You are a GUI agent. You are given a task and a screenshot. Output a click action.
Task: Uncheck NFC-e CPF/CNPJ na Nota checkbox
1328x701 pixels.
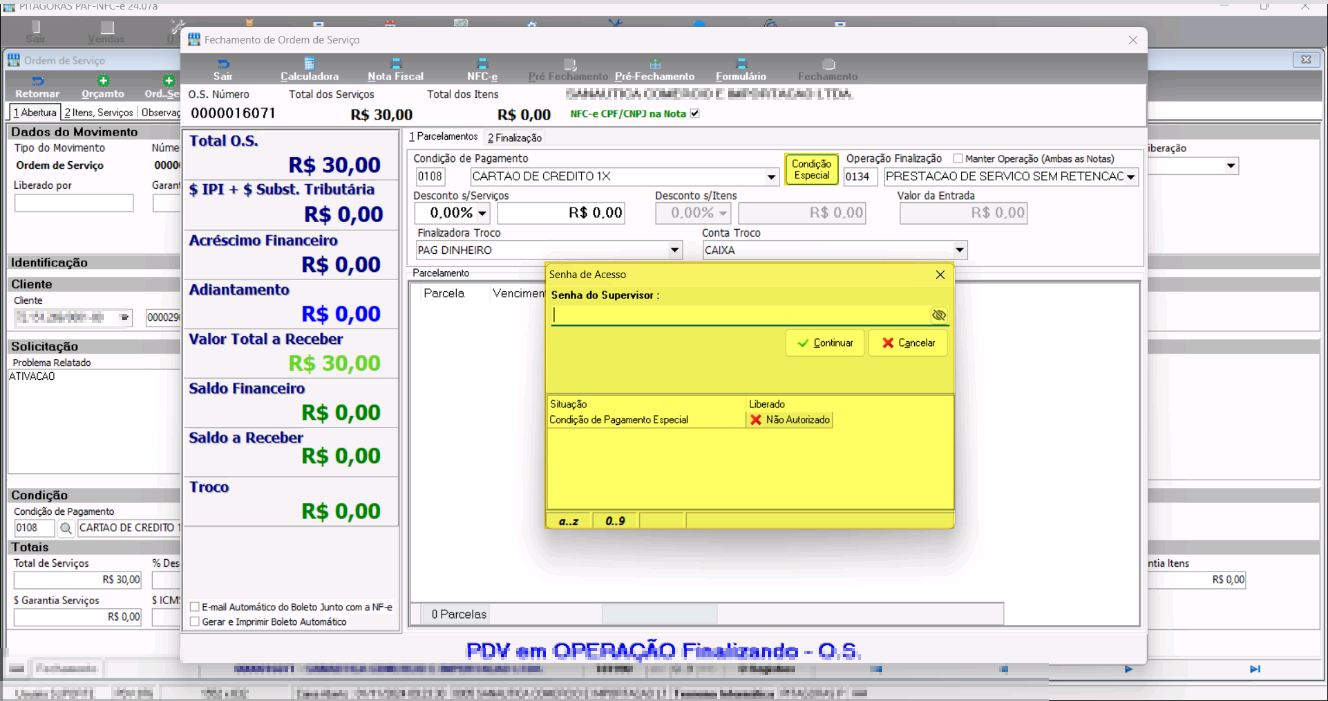[x=695, y=114]
